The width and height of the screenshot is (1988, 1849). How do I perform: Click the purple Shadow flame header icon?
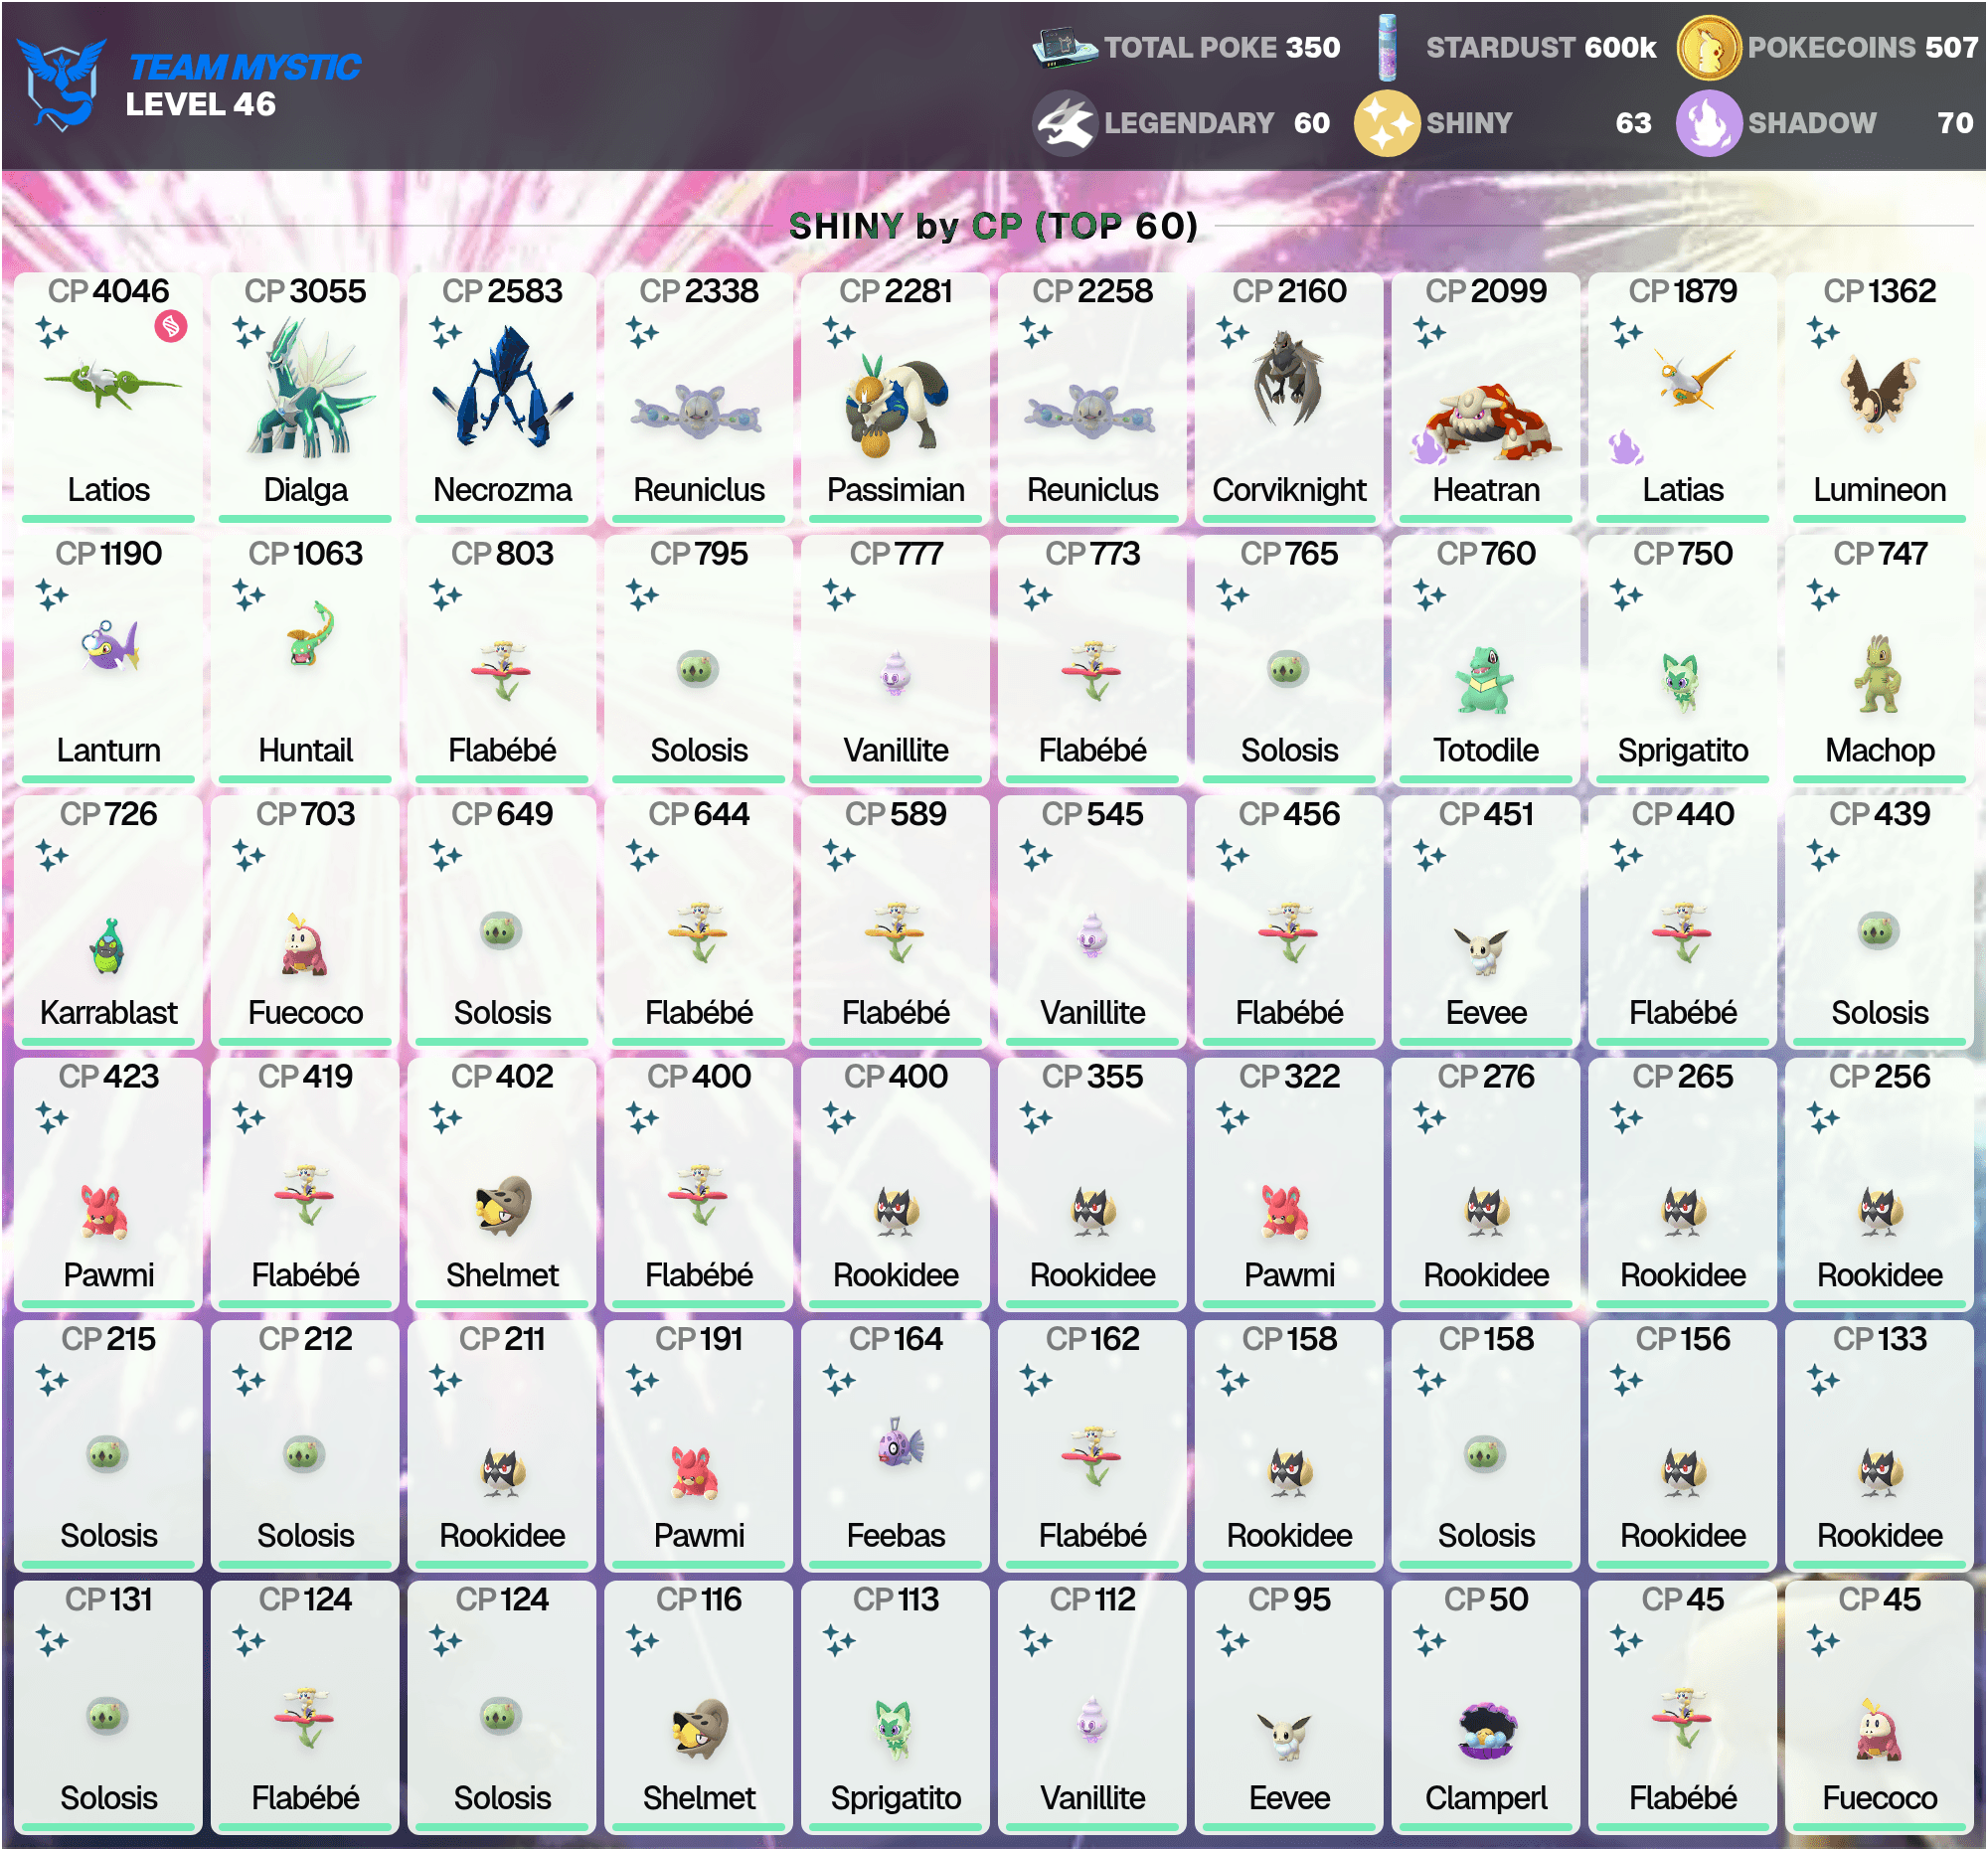click(x=1708, y=123)
